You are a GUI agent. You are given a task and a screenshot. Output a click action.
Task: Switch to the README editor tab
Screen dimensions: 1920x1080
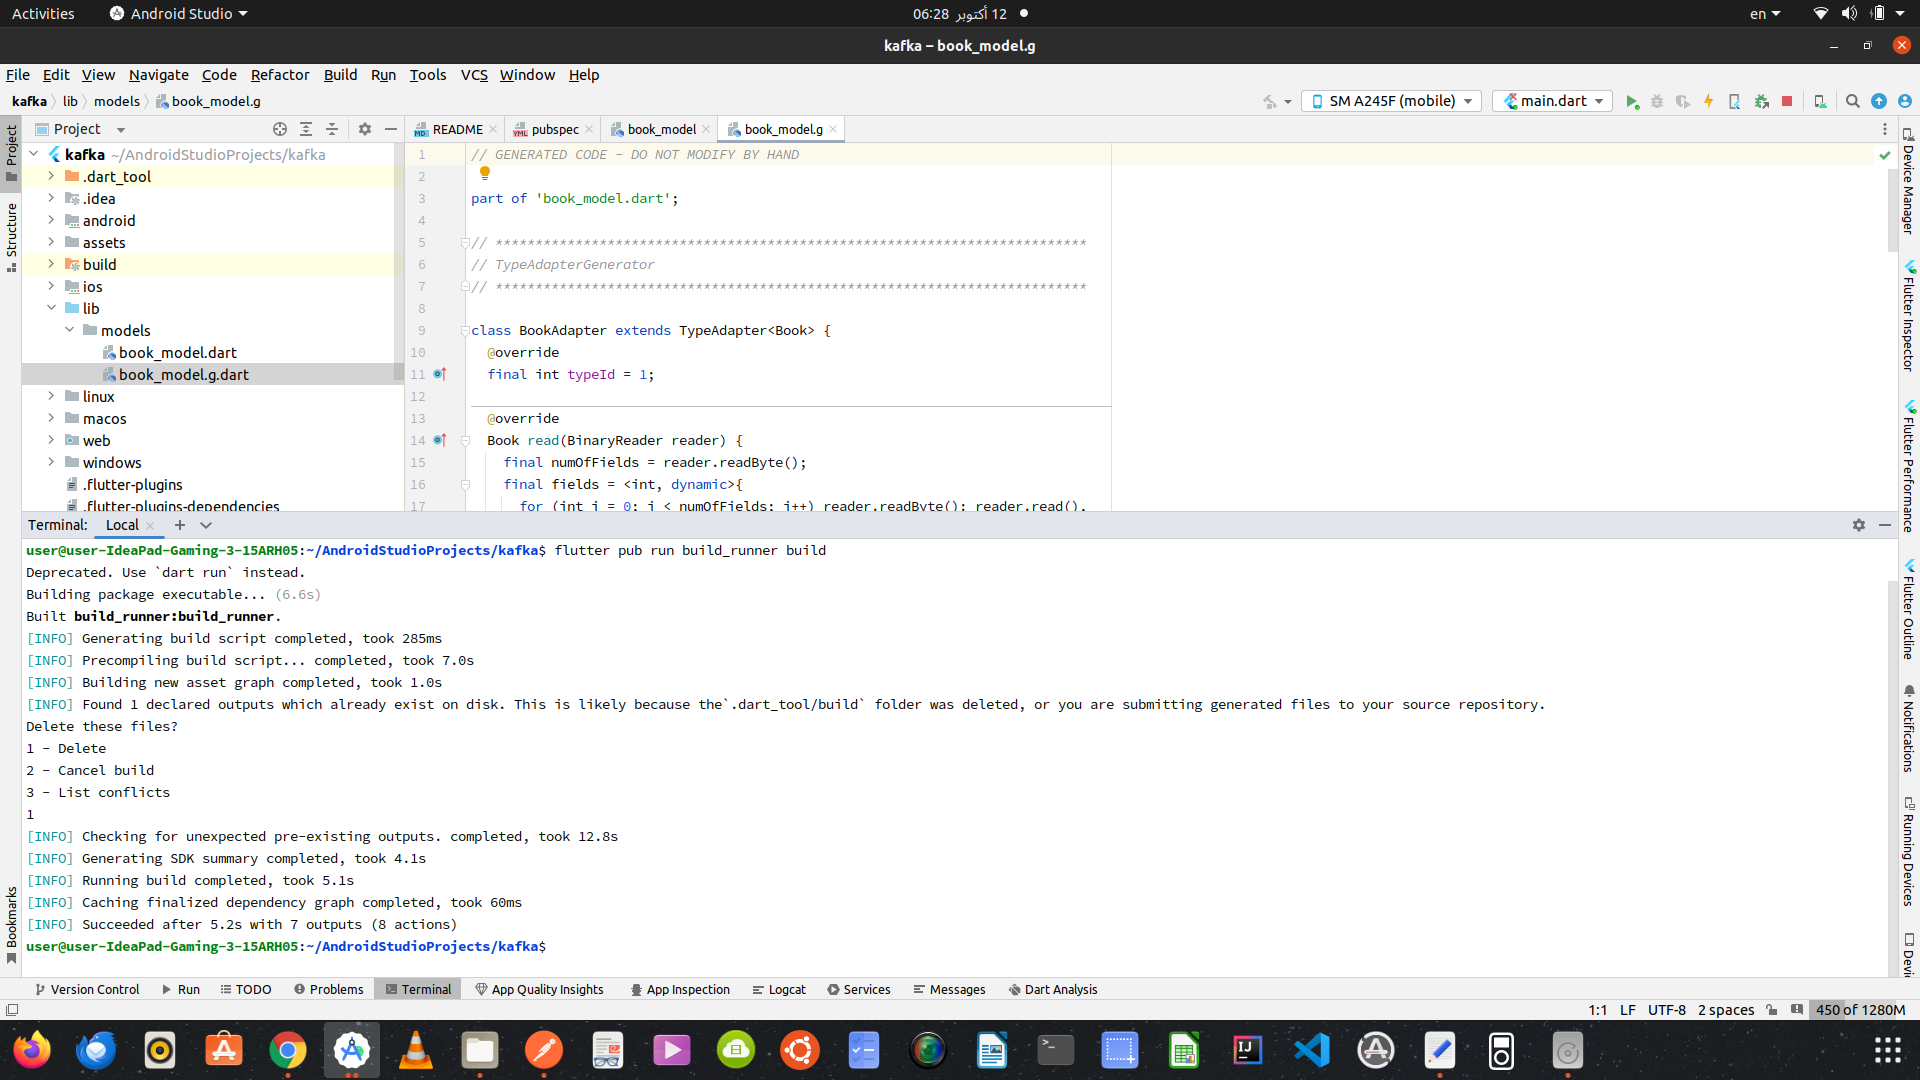click(x=457, y=129)
